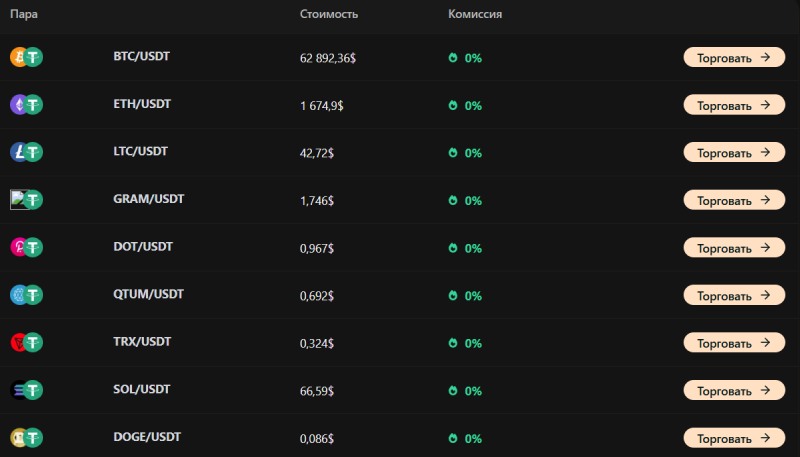The image size is (800, 457).
Task: Click the Tether icon in the BTC/USDT row
Action: point(33,57)
